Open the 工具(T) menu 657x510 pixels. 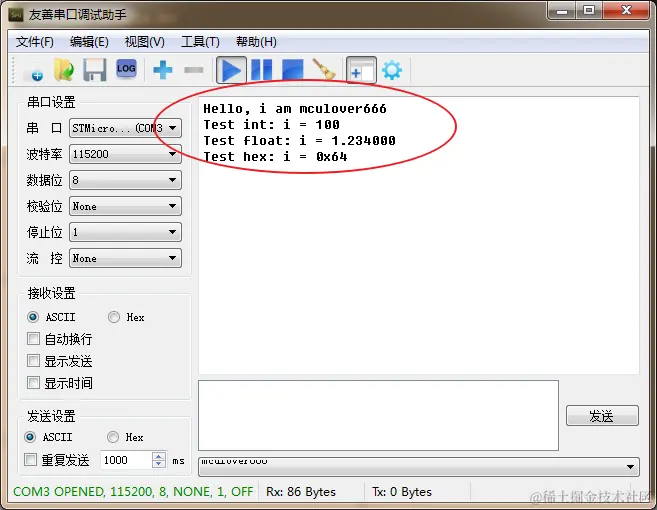tap(200, 42)
